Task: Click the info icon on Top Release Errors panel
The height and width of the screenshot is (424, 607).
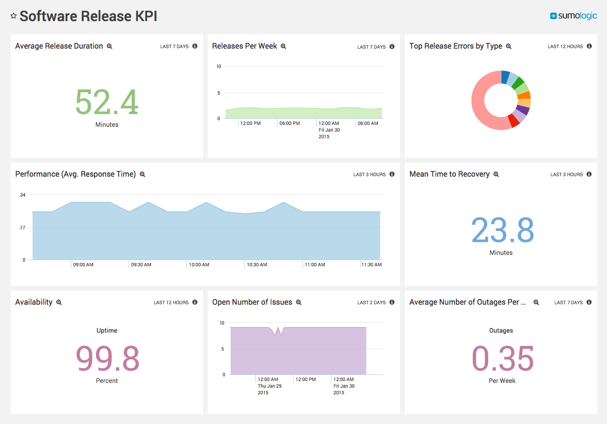Action: pyautogui.click(x=590, y=47)
